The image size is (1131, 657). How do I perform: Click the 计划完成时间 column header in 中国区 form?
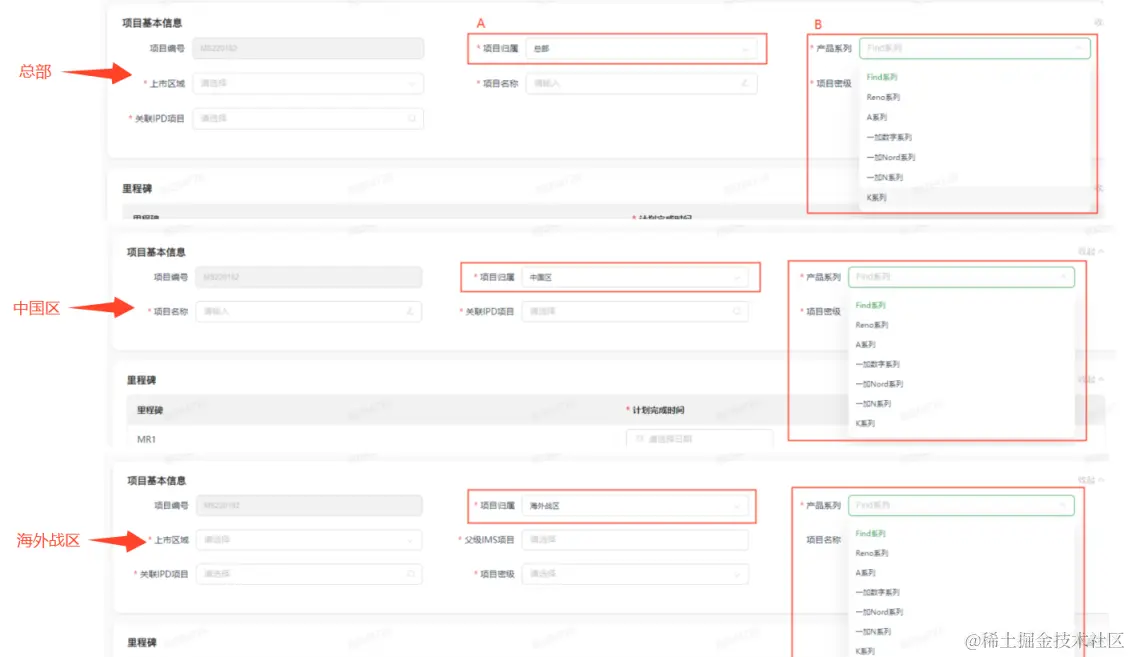(x=658, y=410)
